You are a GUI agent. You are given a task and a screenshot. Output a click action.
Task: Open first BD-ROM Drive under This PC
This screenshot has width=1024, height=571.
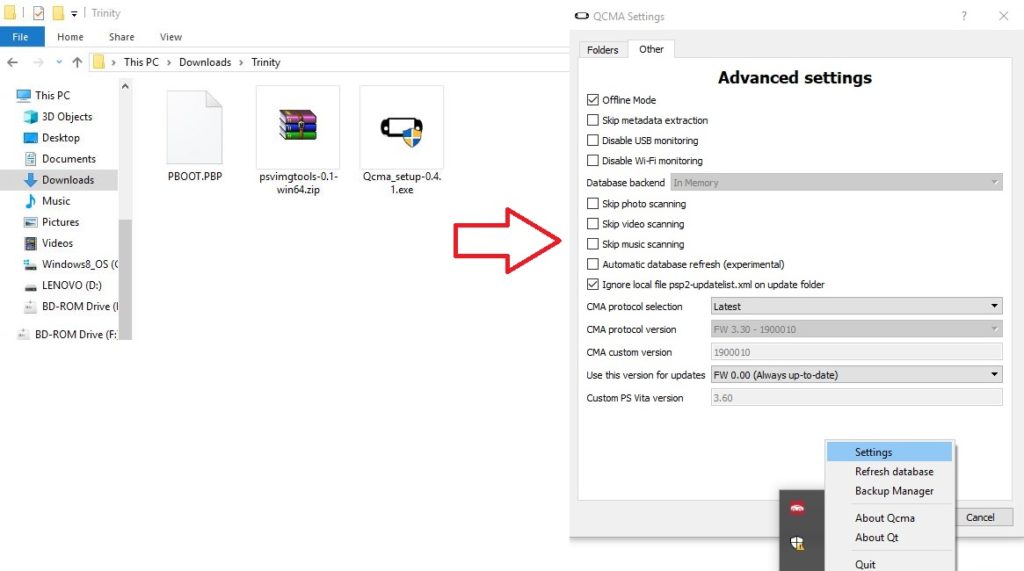click(x=79, y=306)
